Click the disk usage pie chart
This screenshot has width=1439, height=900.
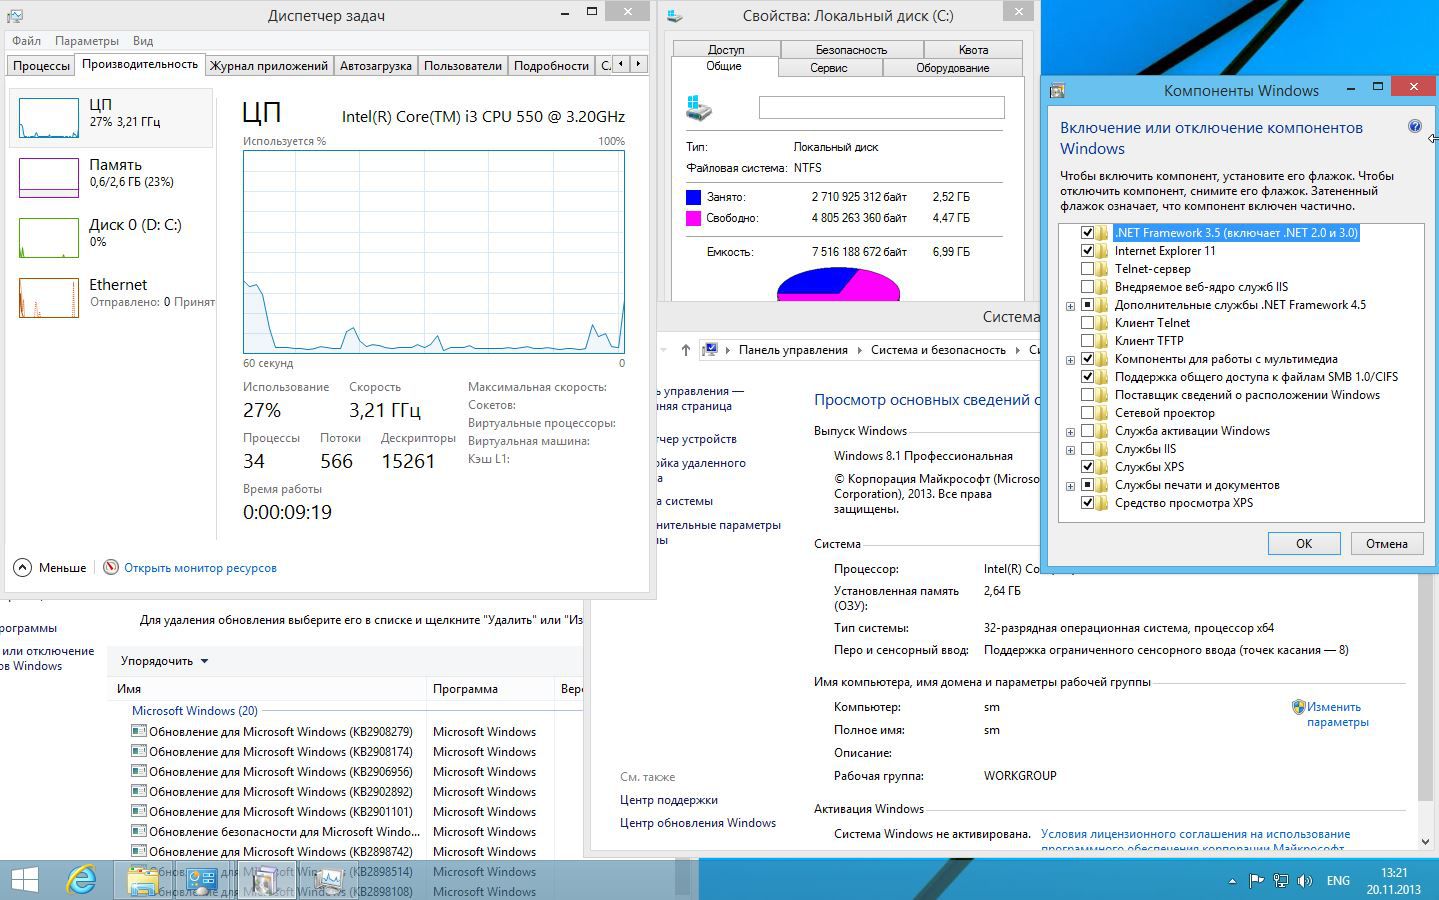click(x=838, y=284)
